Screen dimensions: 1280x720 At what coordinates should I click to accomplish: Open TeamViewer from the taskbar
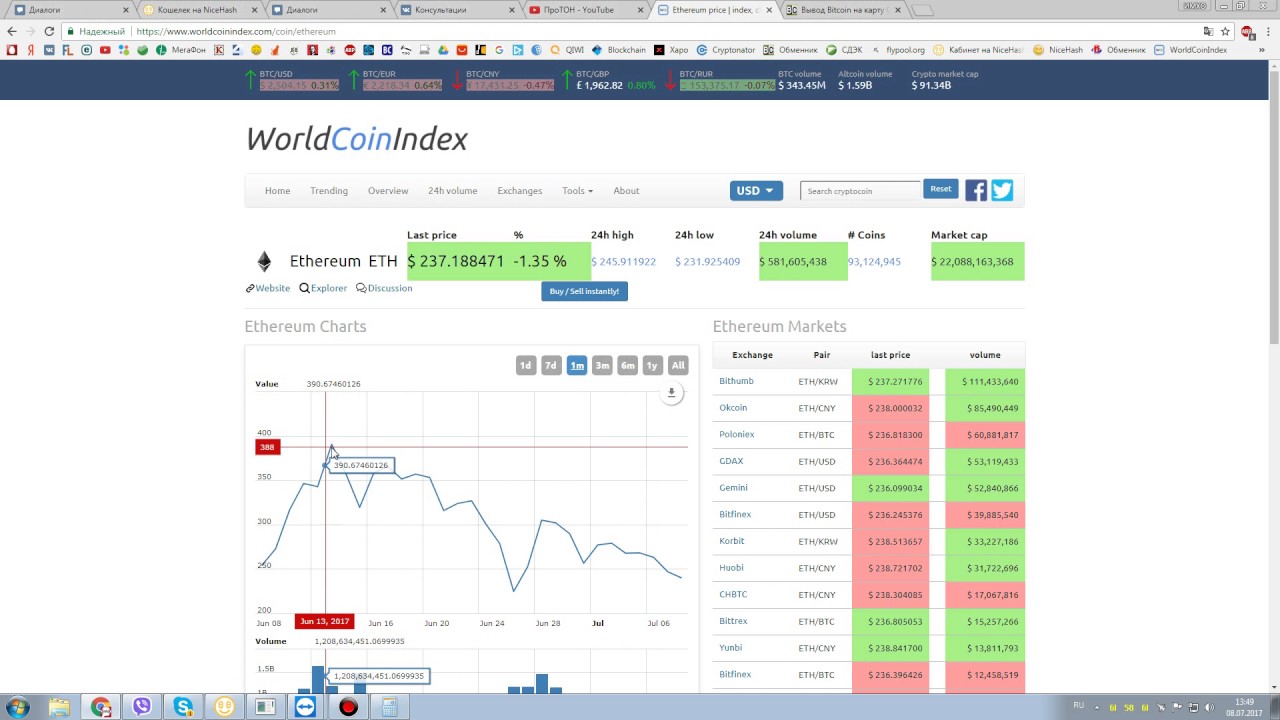click(306, 707)
